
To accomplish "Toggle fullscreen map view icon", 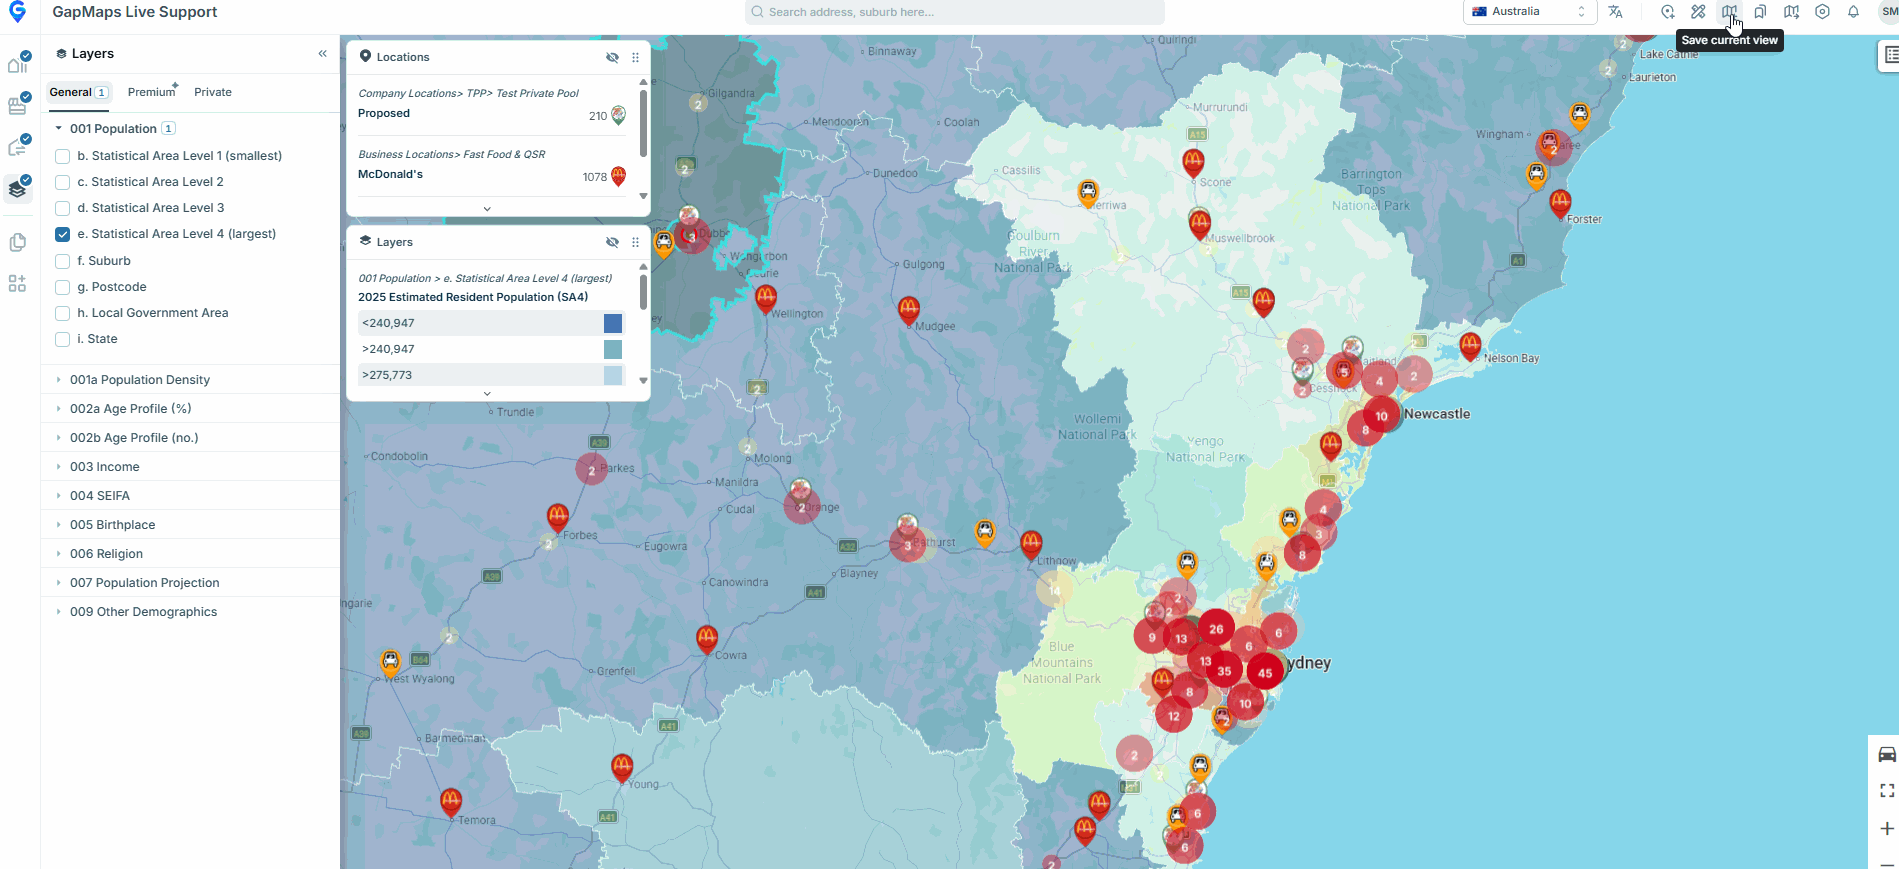I will pyautogui.click(x=1887, y=791).
